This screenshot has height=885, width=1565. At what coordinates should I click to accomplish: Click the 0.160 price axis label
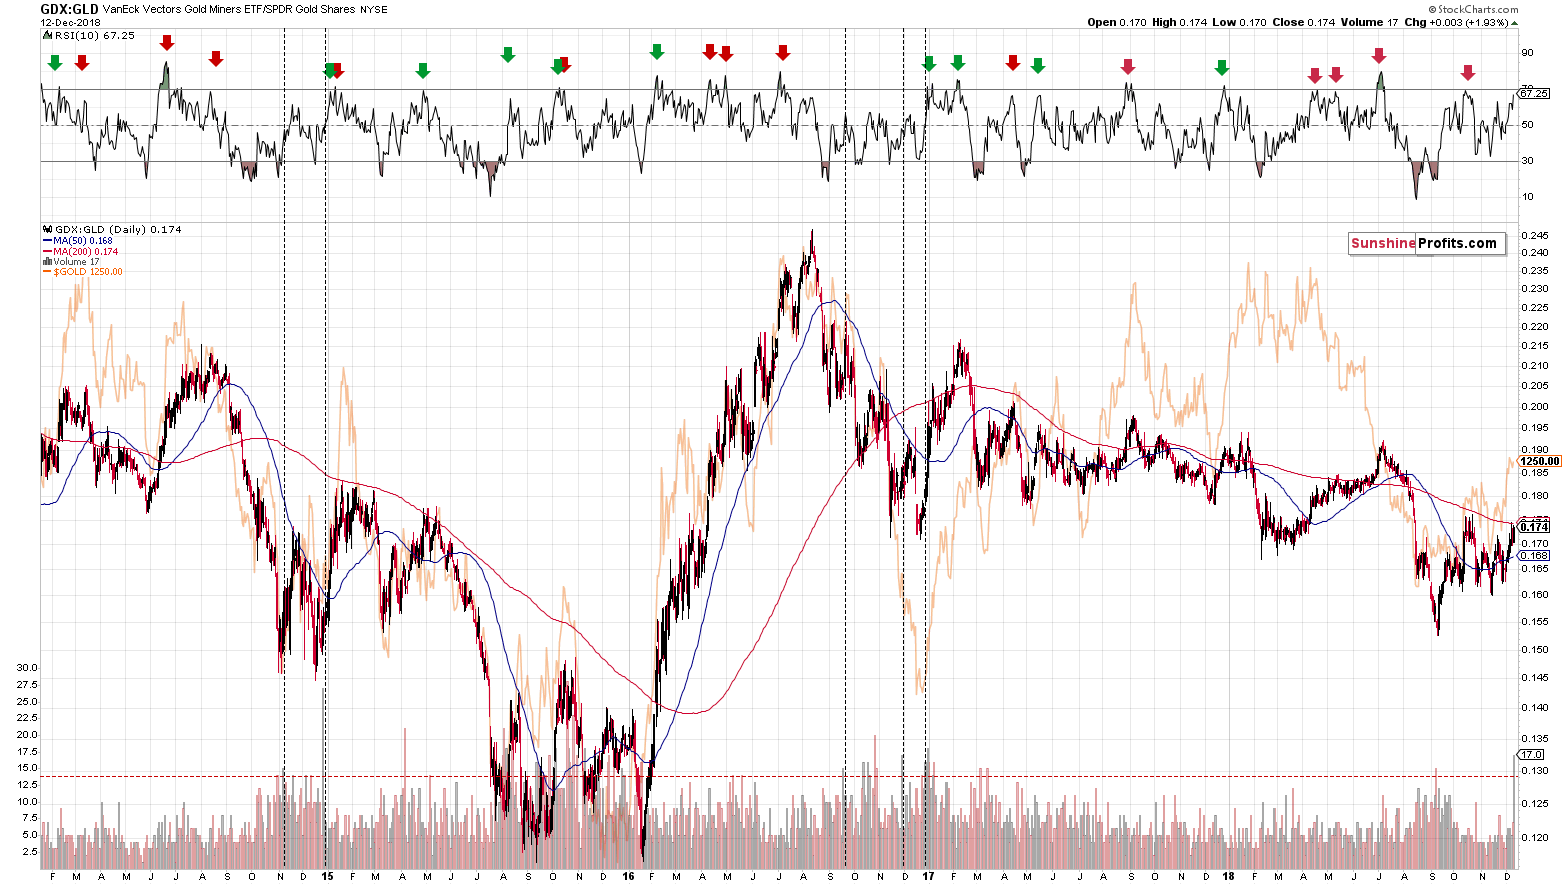[x=1535, y=595]
